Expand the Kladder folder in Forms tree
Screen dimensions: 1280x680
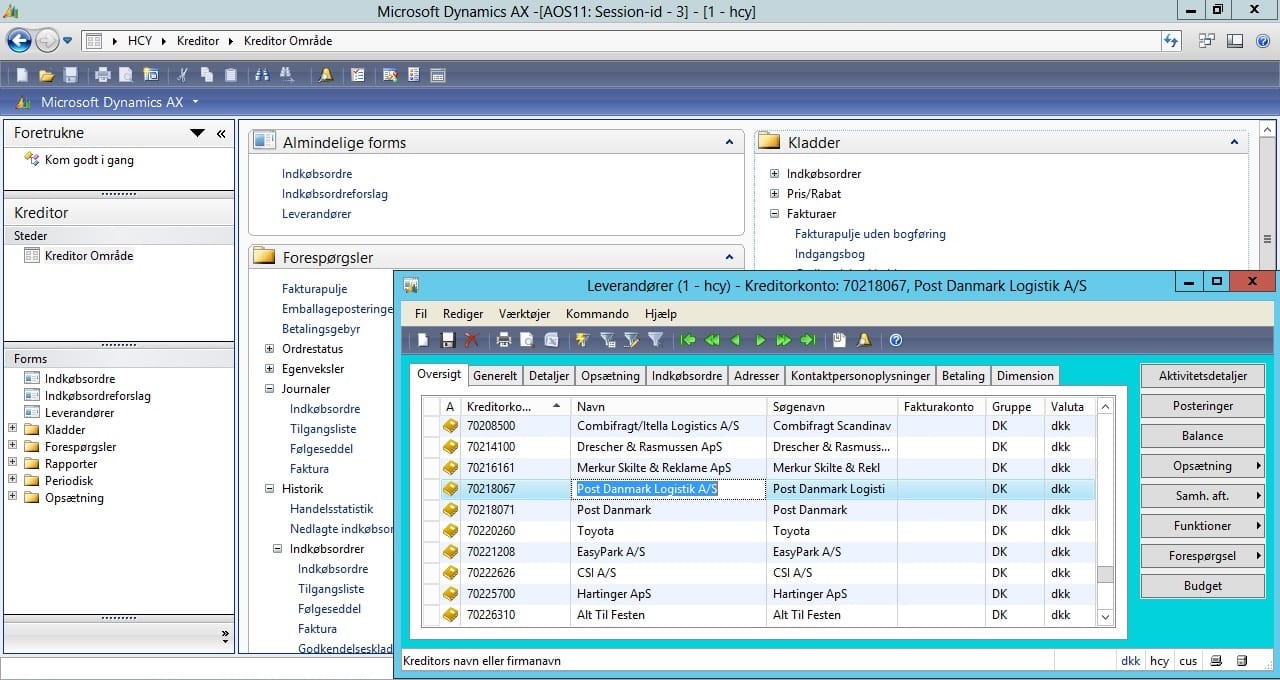coord(12,429)
